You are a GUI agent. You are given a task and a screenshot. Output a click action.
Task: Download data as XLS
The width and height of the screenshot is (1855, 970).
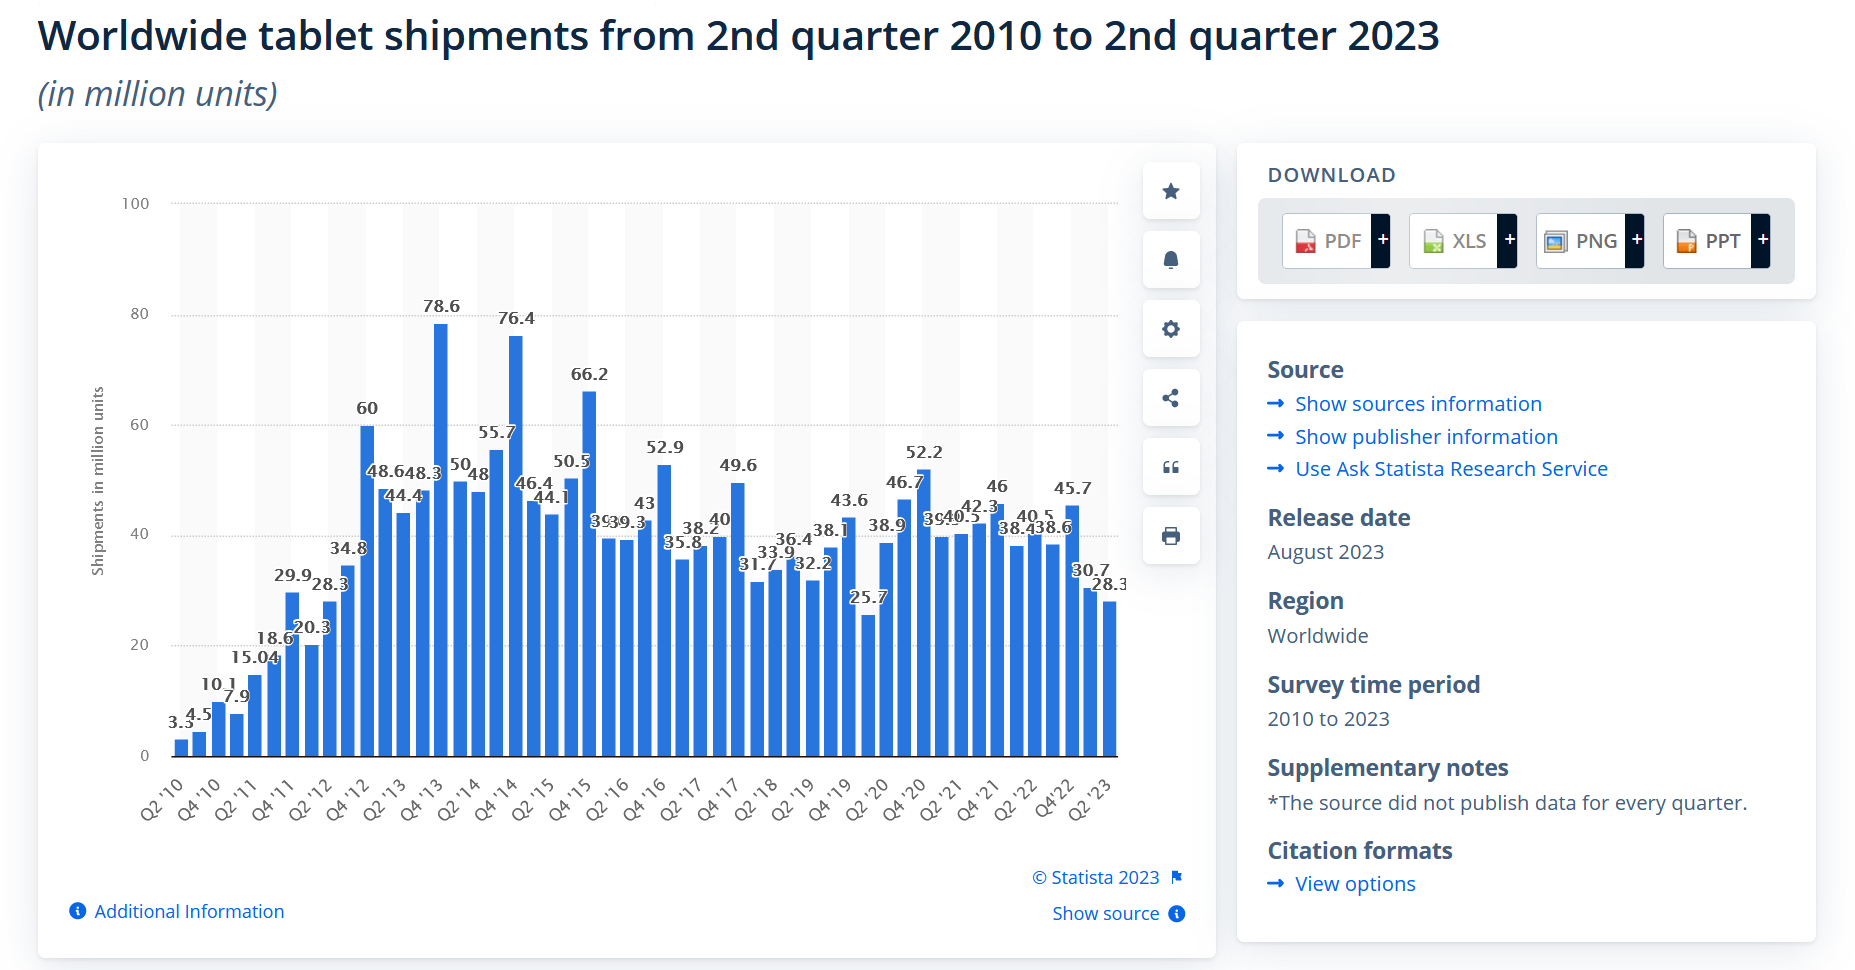(x=1454, y=241)
